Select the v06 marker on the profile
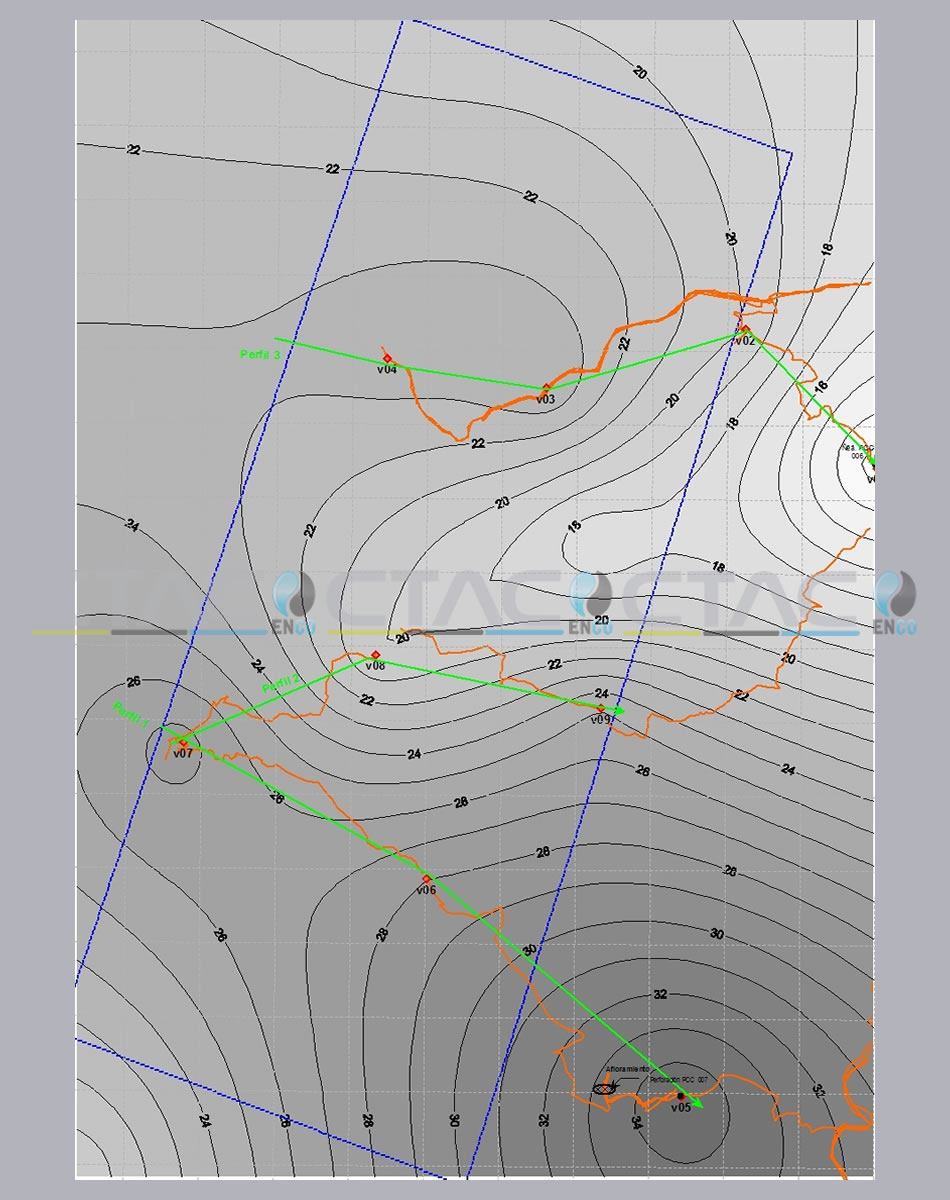This screenshot has width=950, height=1200. 427,879
